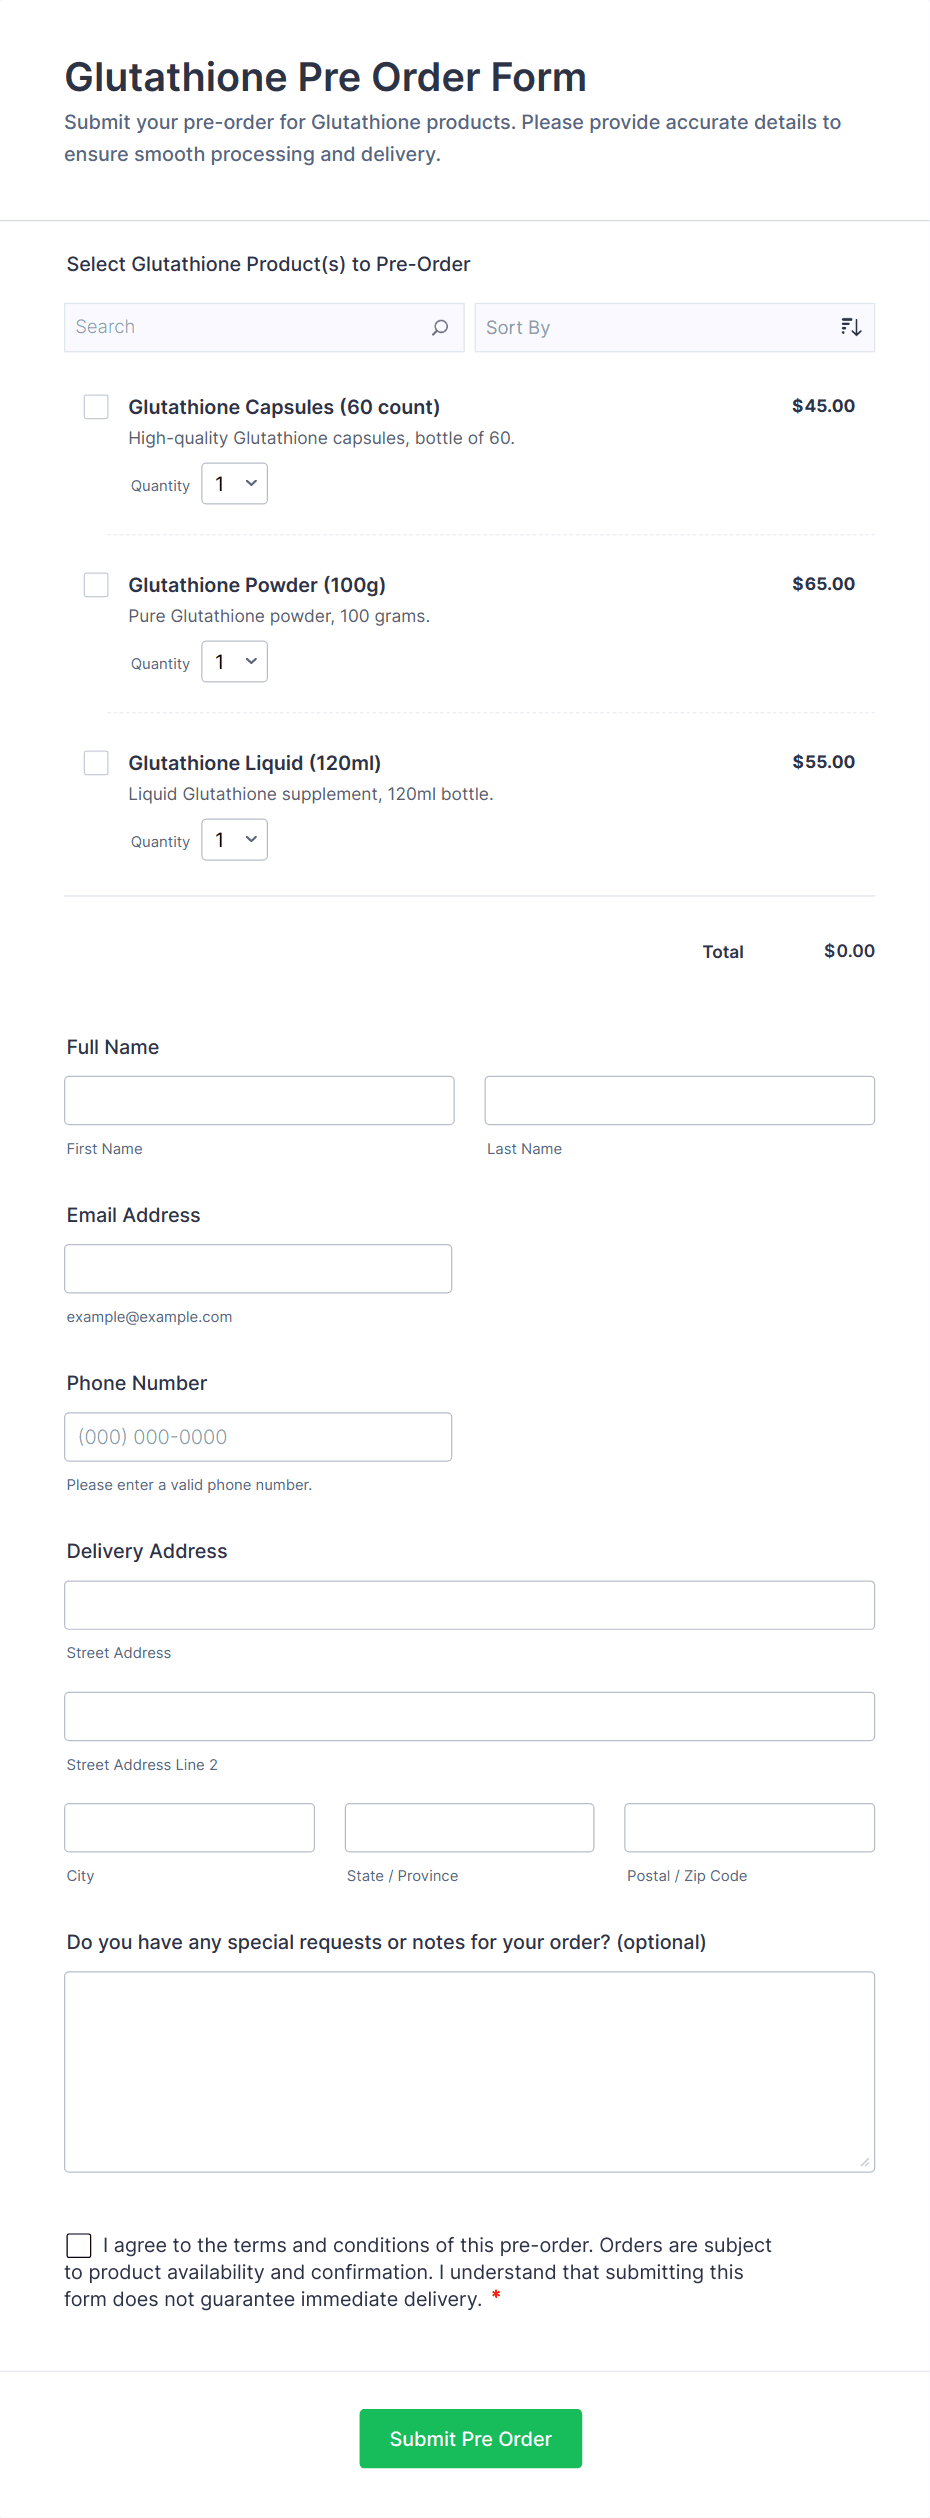The width and height of the screenshot is (930, 2518).
Task: Grab the textarea resize handle corner
Action: click(x=865, y=2162)
